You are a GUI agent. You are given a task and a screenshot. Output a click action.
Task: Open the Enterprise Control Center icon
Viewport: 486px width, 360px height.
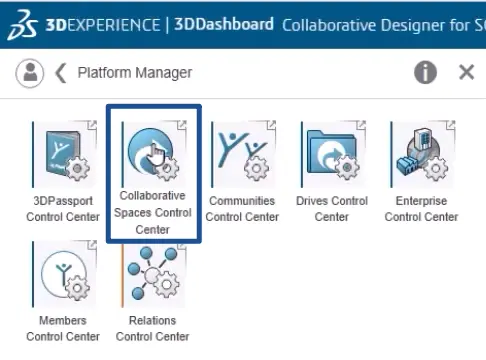pyautogui.click(x=423, y=155)
